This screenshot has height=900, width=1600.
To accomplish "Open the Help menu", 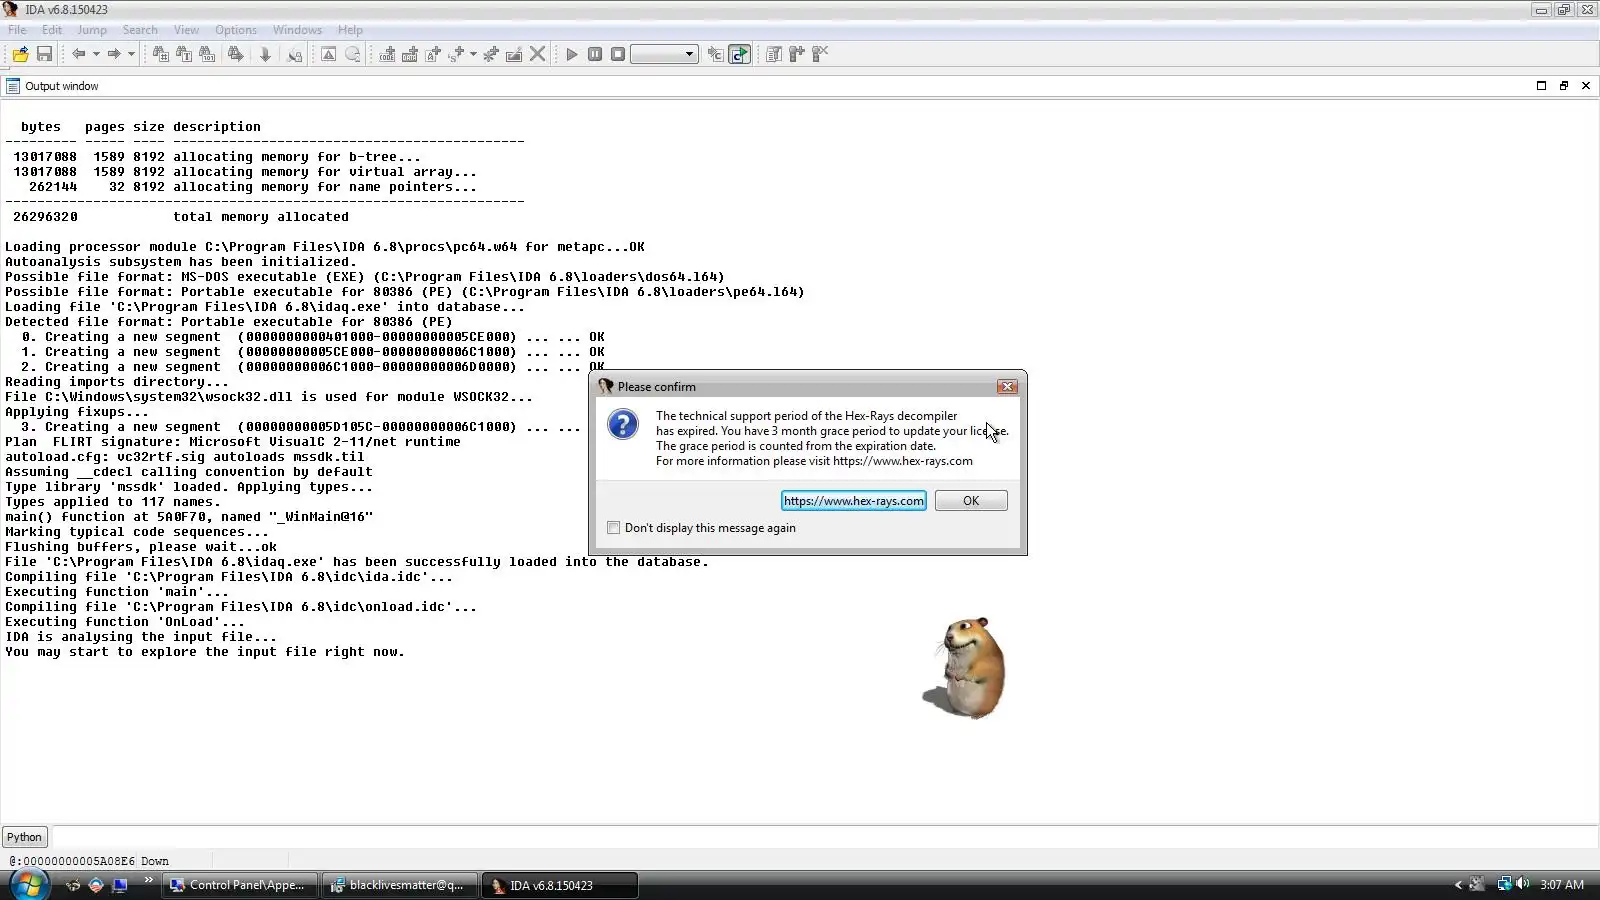I will tap(350, 30).
